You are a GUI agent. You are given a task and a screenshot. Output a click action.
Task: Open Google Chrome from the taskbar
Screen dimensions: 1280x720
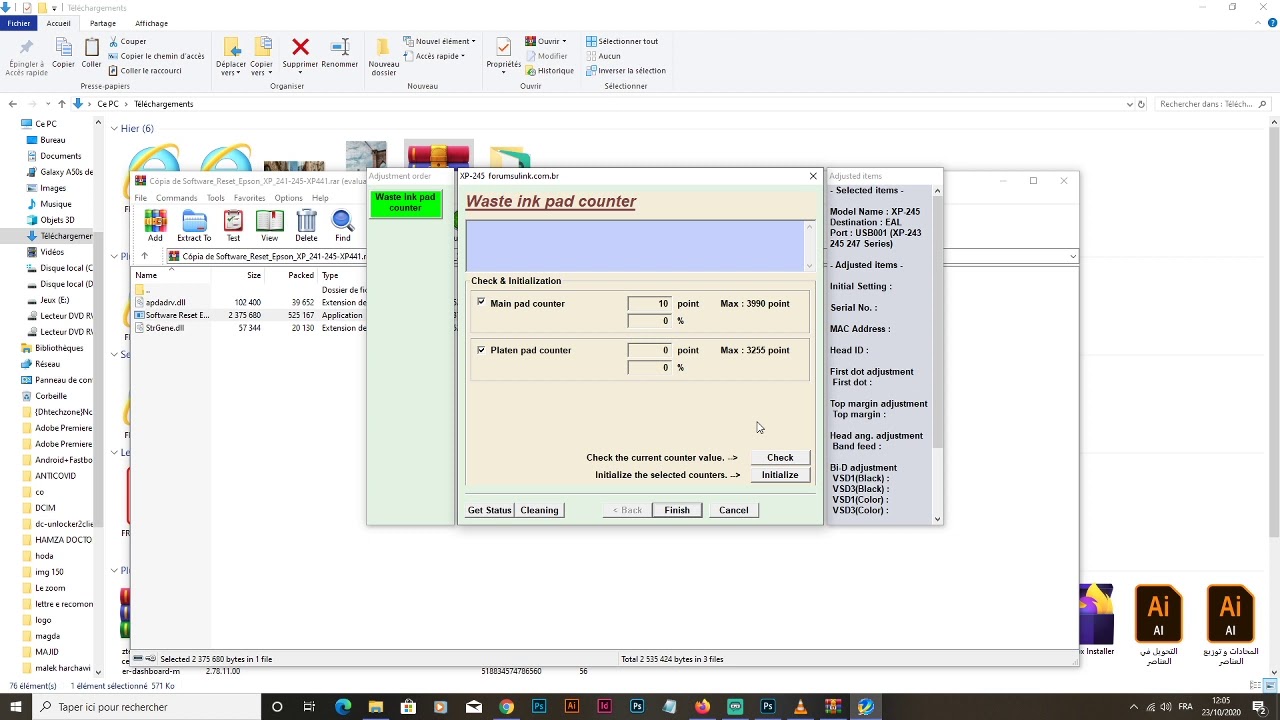tap(506, 707)
